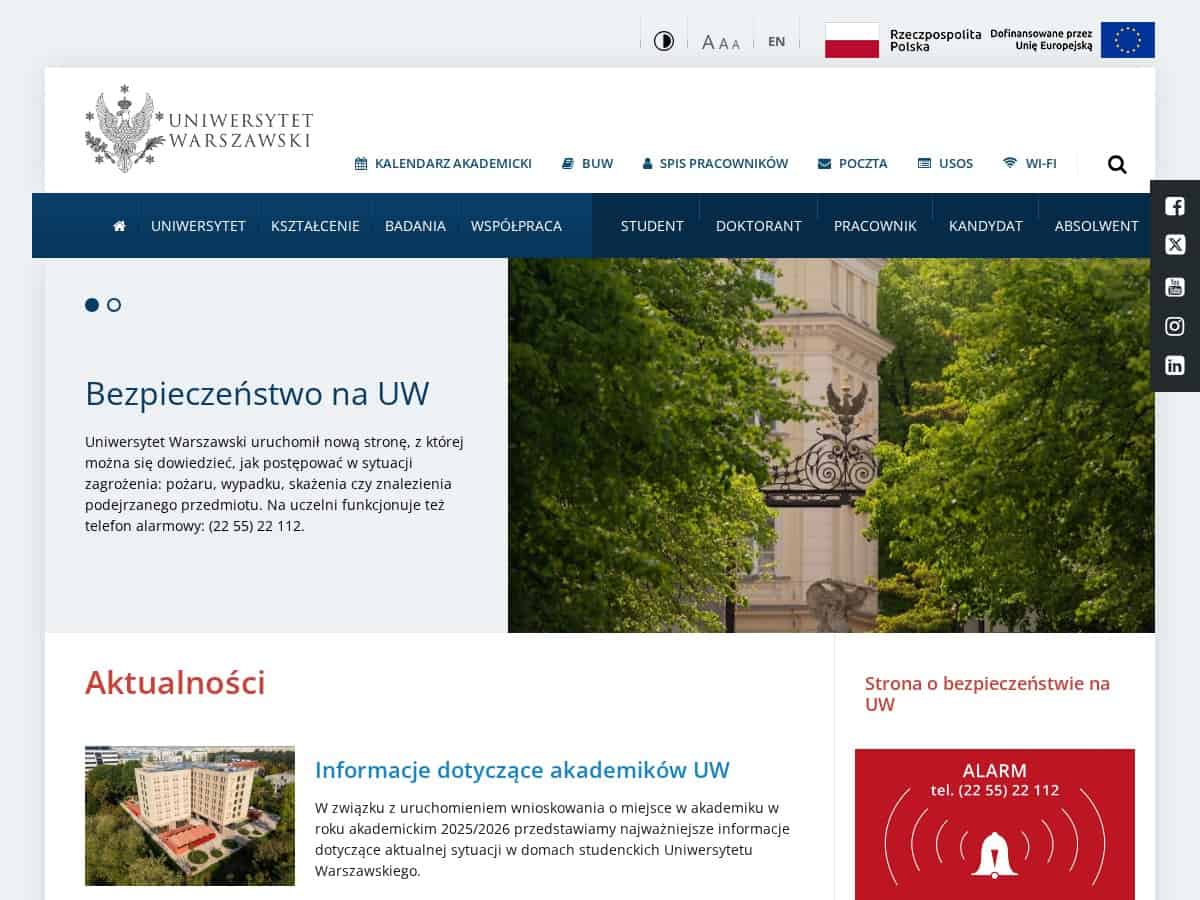
Task: Select the first slider dot
Action: 92,305
